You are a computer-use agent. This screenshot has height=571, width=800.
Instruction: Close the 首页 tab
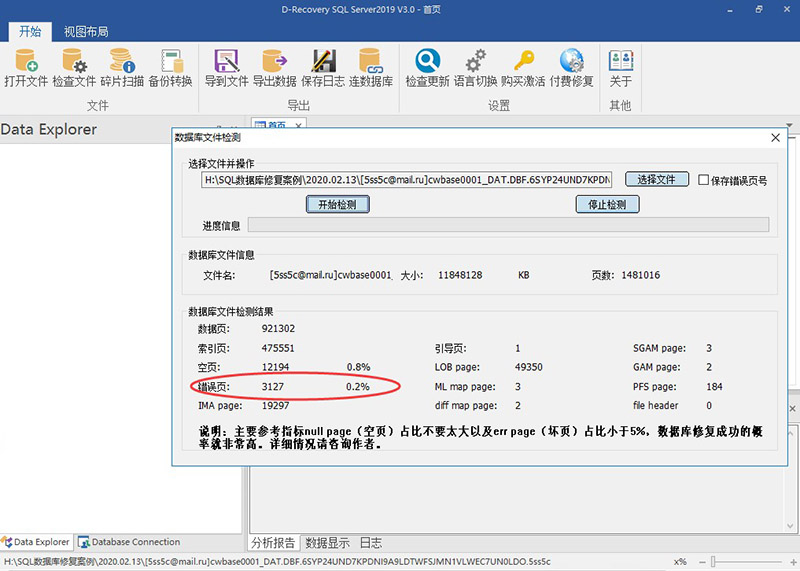[x=298, y=125]
